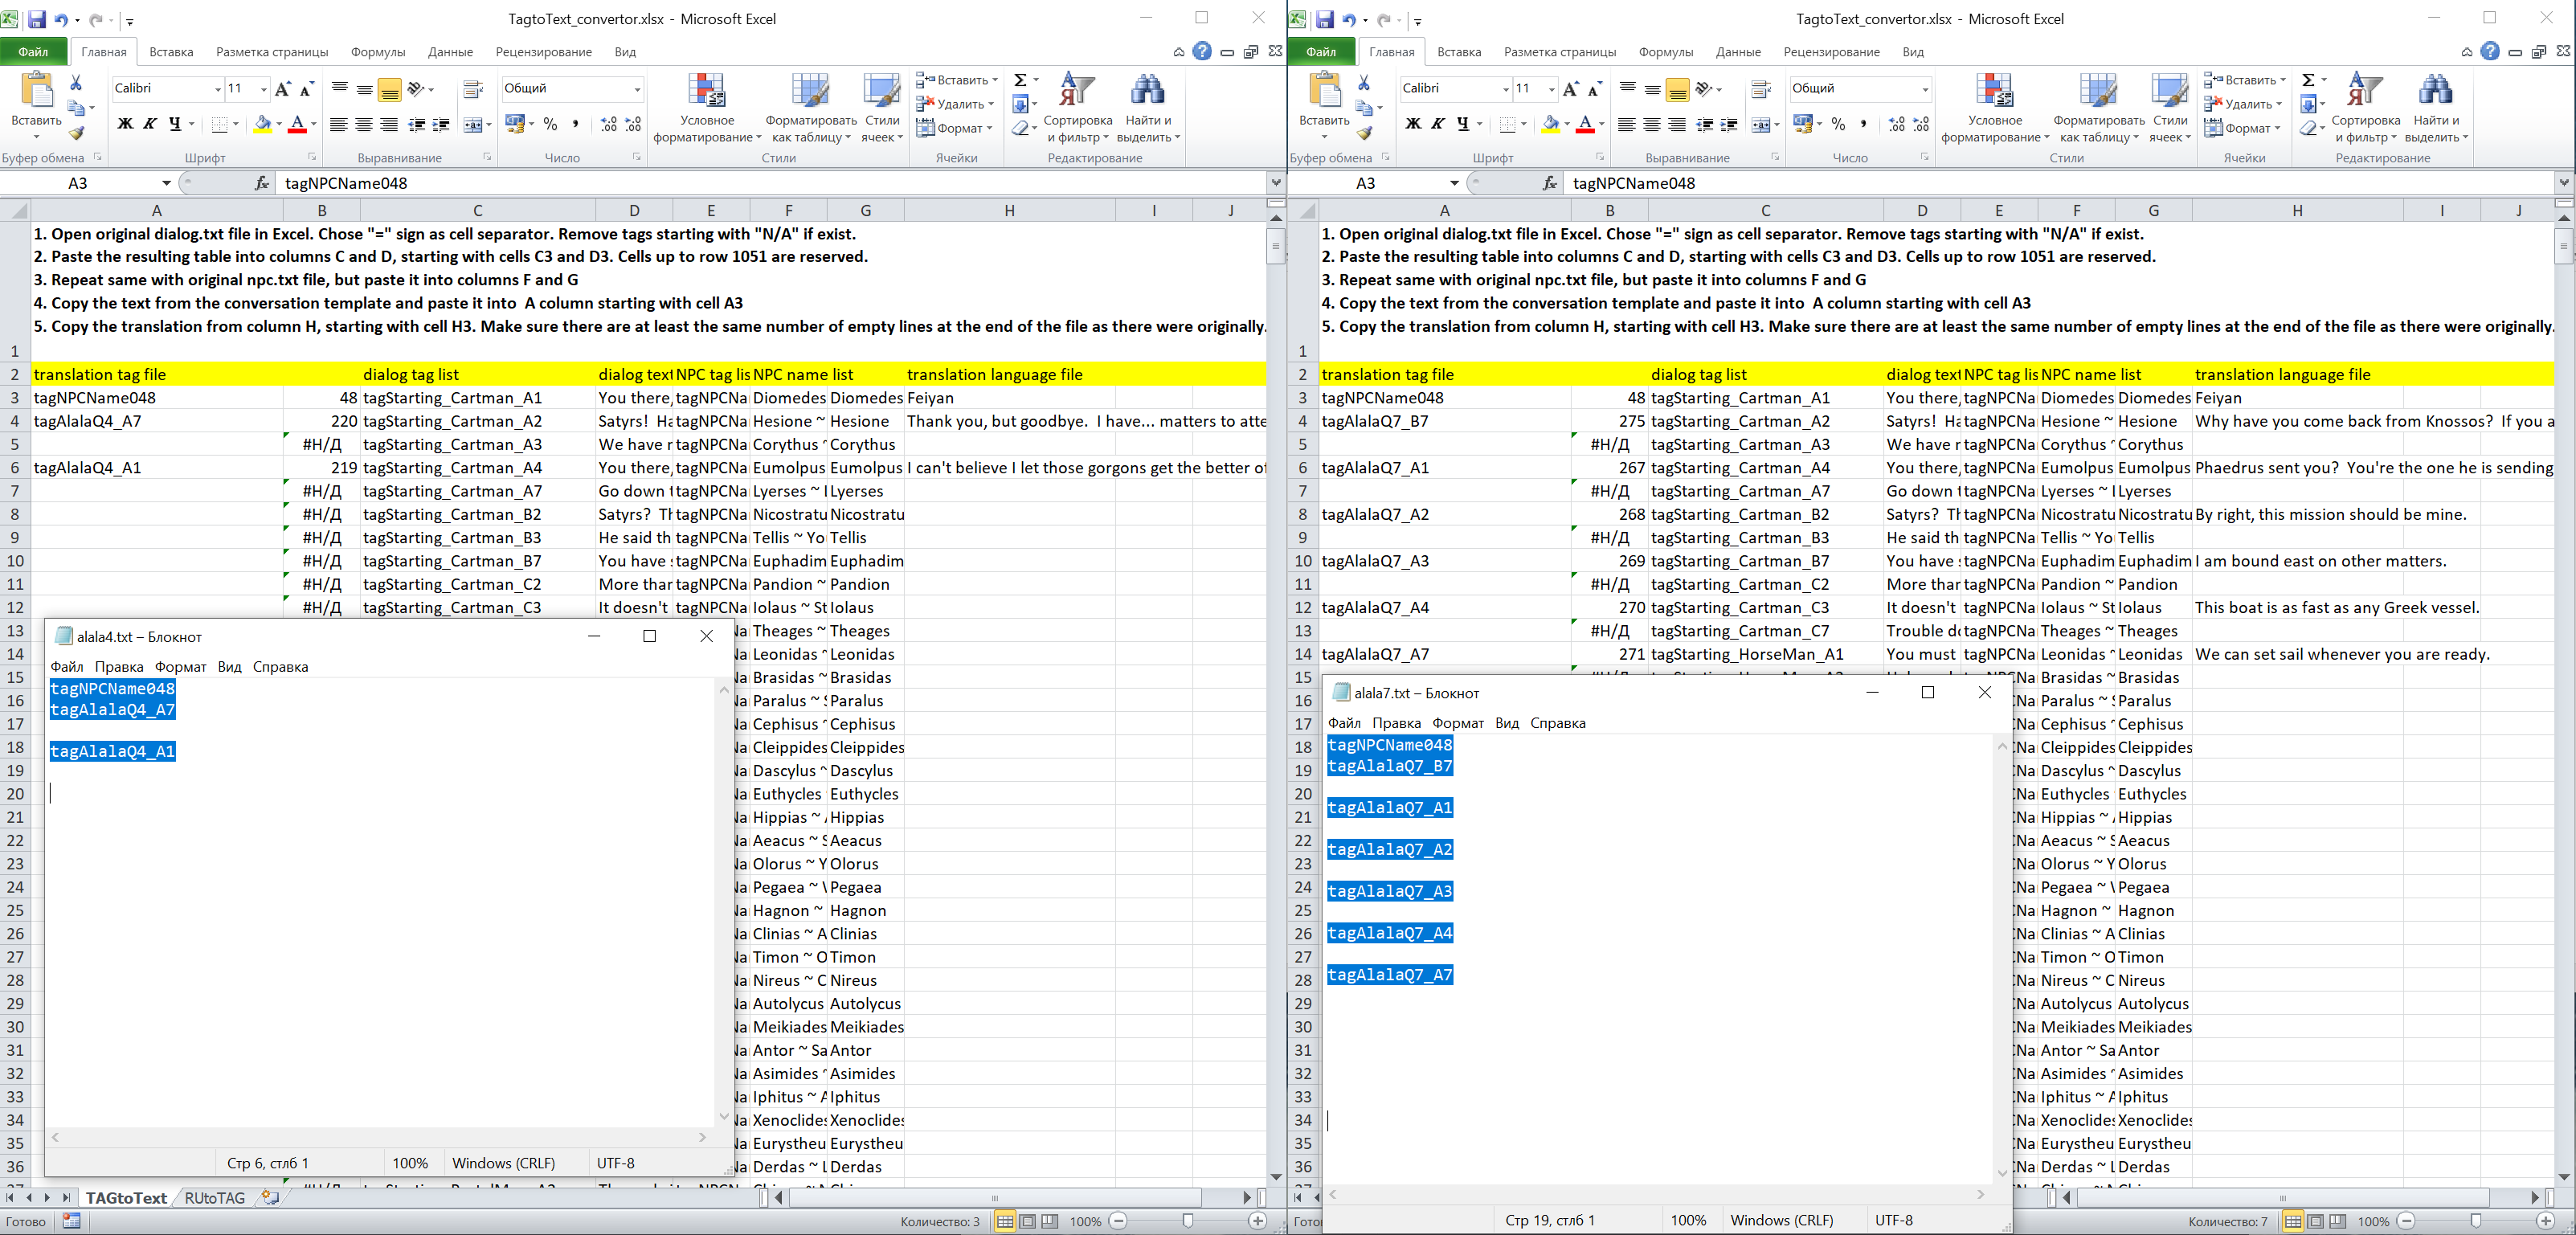
Task: Click Вставить cells button in left Excel window
Action: [x=956, y=80]
